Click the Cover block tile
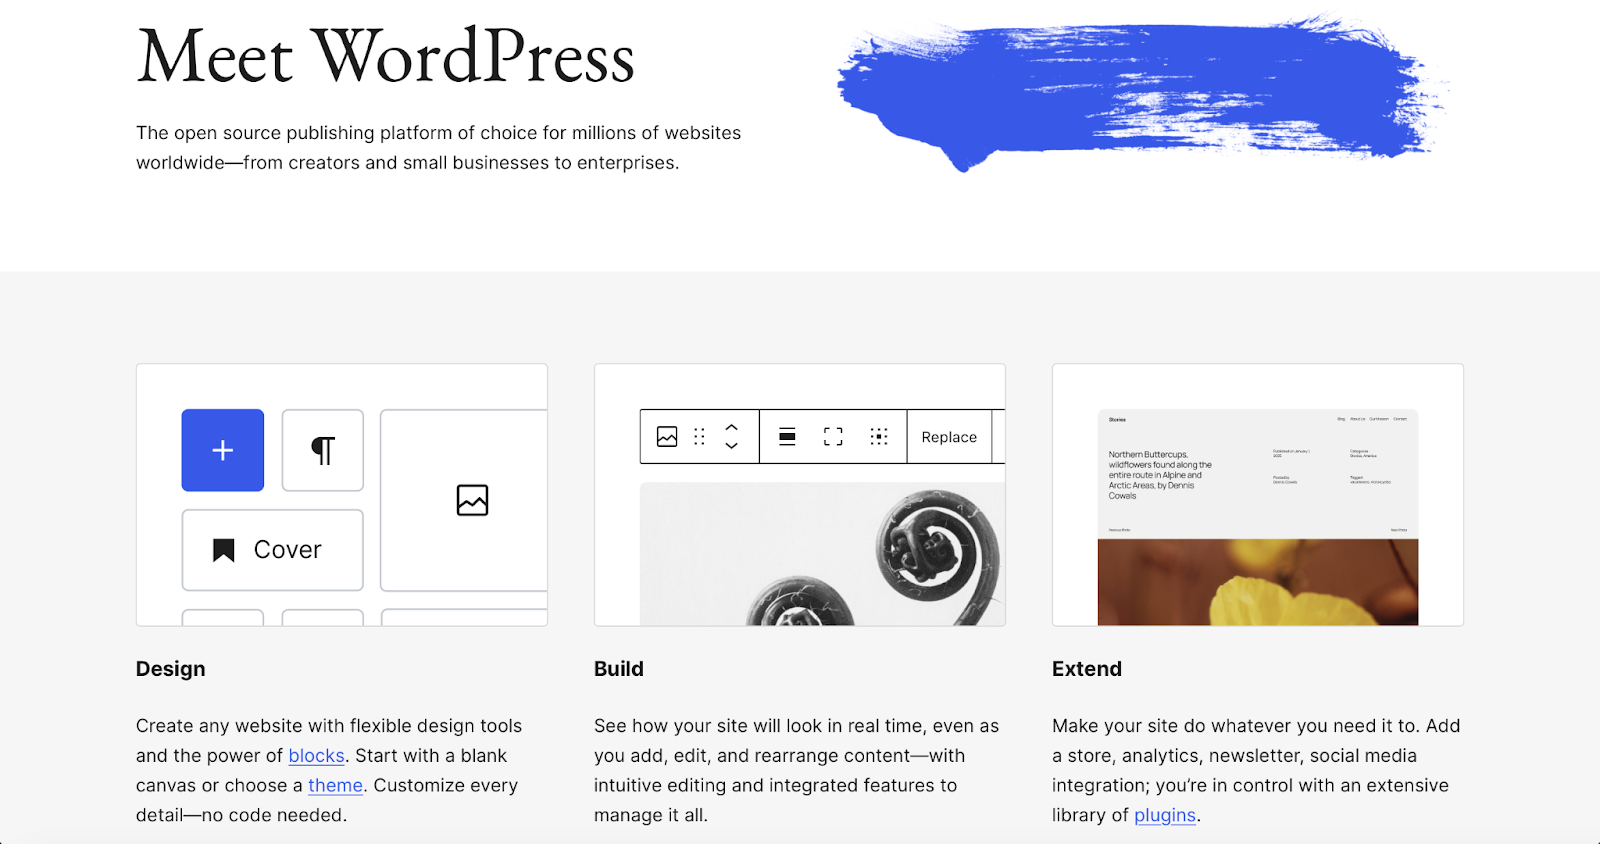 (272, 550)
